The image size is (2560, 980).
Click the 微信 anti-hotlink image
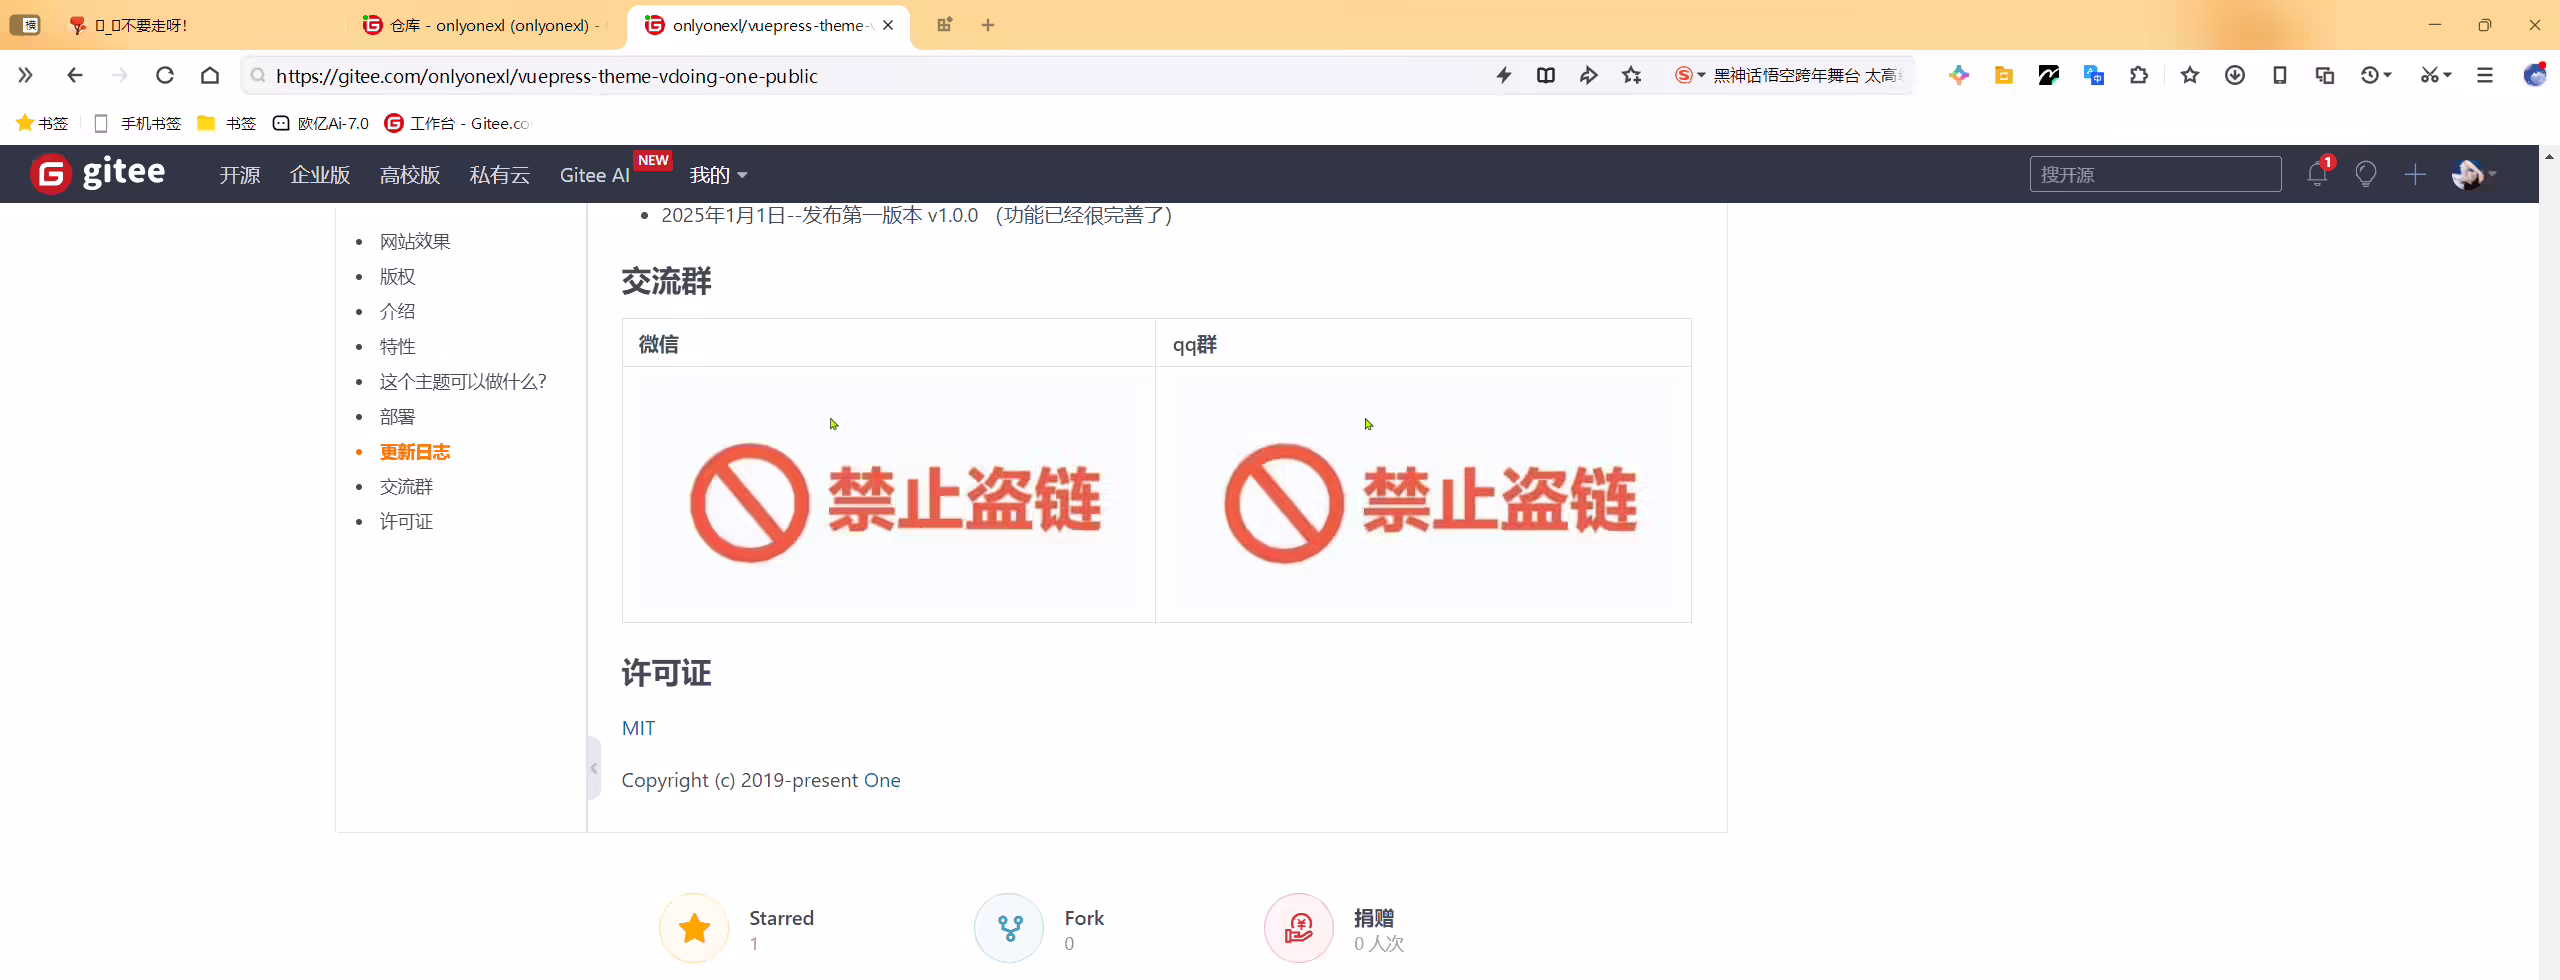888,495
